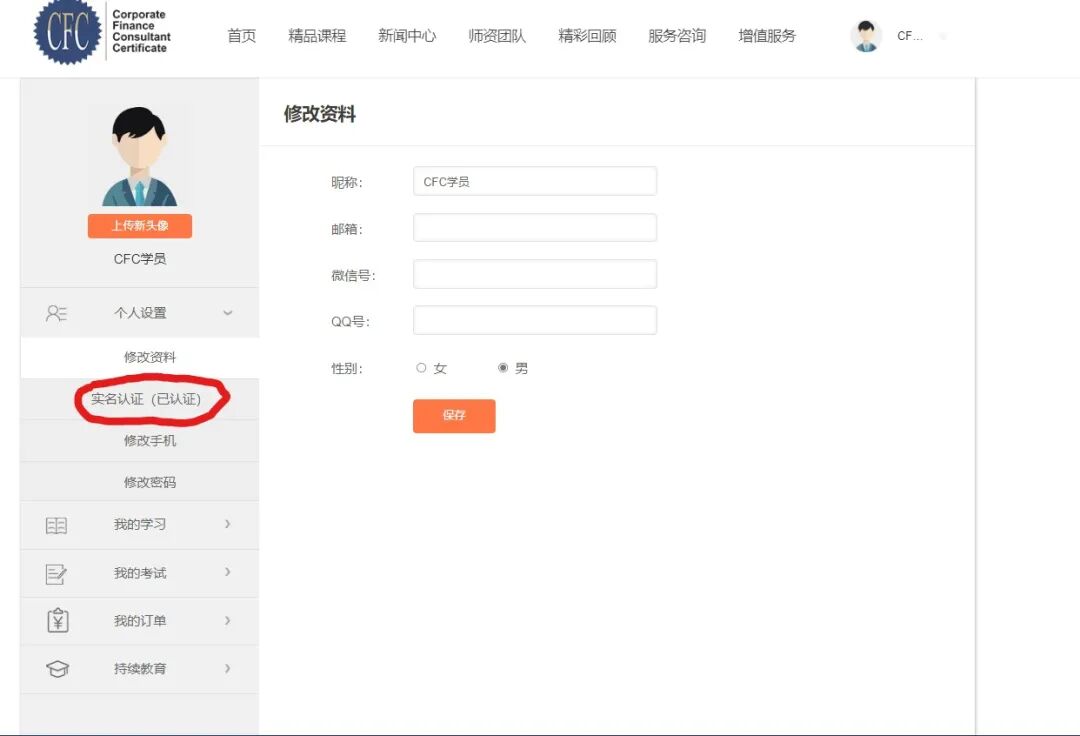Viewport: 1080px width, 736px height.
Task: Click the 修改资料 page heading
Action: [x=320, y=114]
